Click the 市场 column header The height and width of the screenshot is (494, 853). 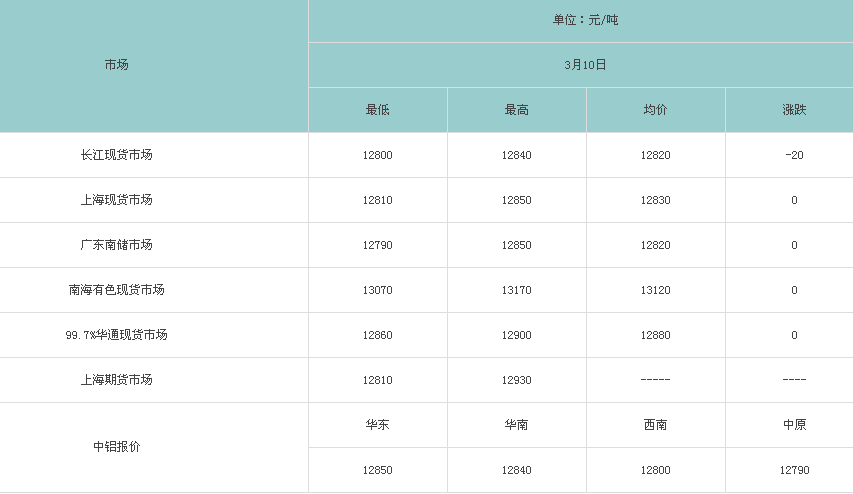(116, 65)
